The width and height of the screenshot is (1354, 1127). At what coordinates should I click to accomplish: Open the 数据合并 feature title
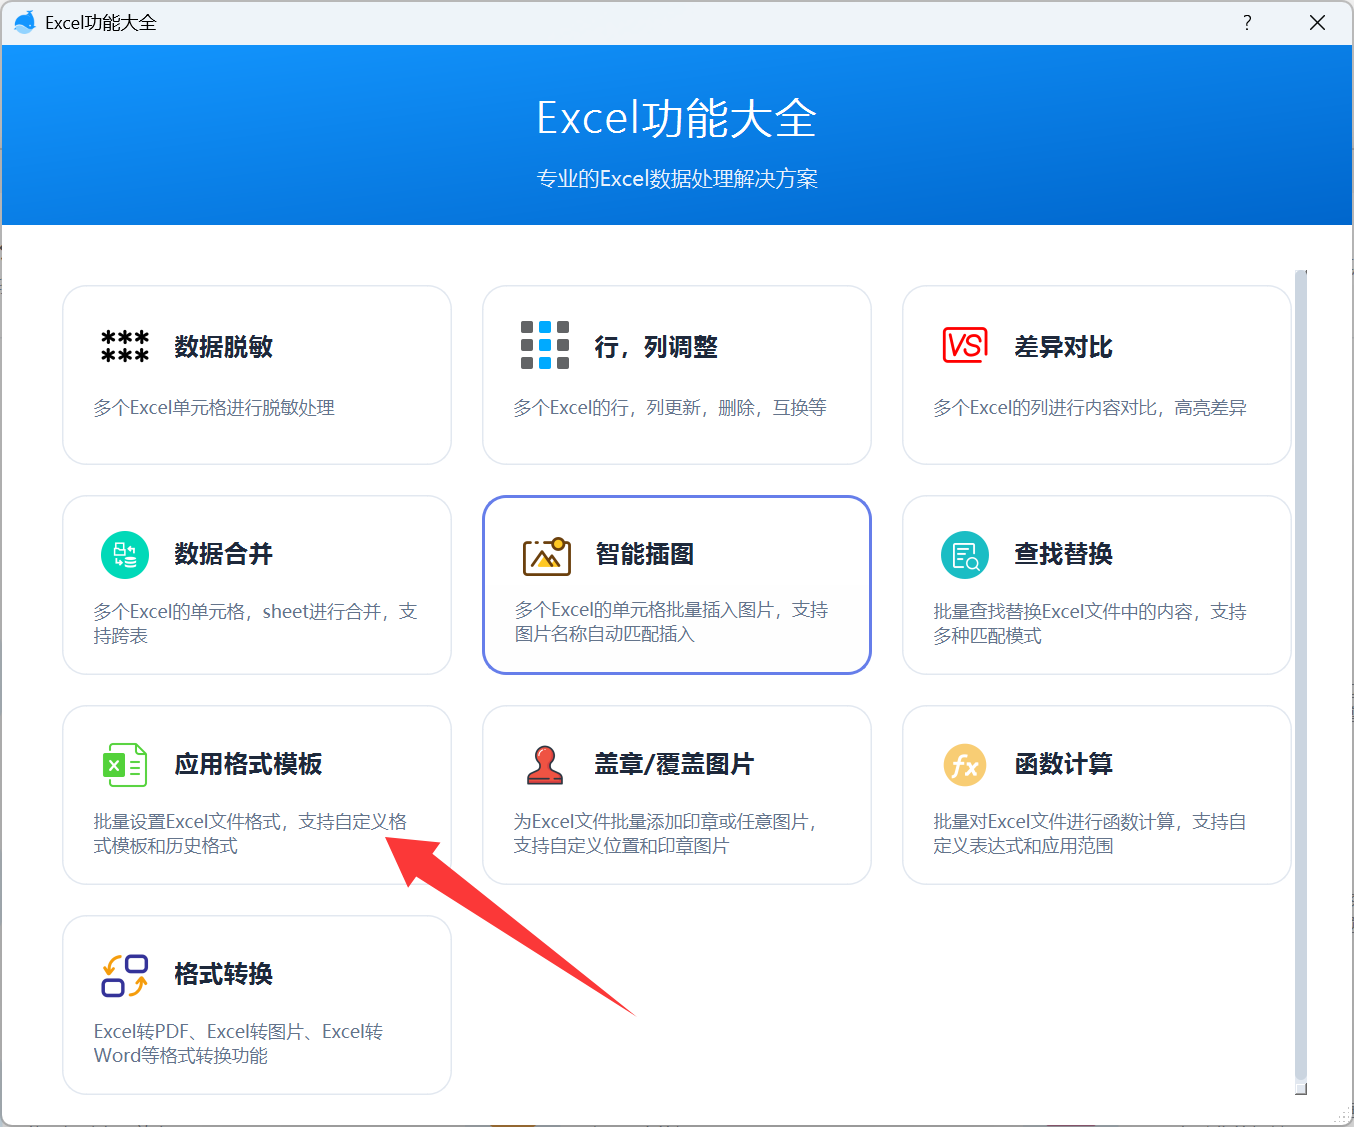point(224,554)
